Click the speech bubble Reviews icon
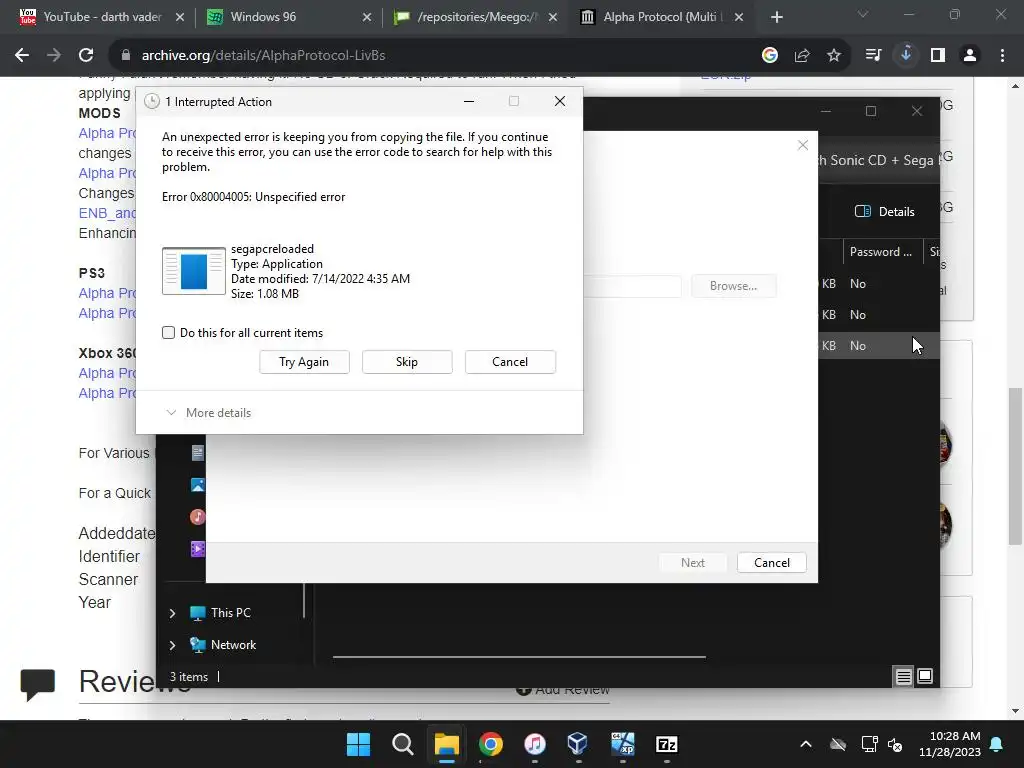1024x768 pixels. [37, 684]
